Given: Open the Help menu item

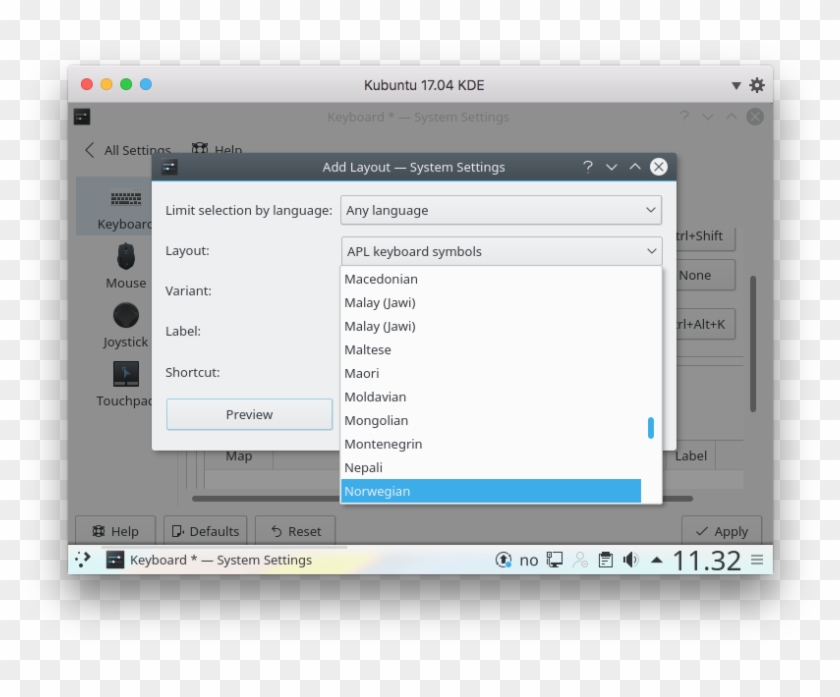Looking at the screenshot, I should tap(216, 150).
